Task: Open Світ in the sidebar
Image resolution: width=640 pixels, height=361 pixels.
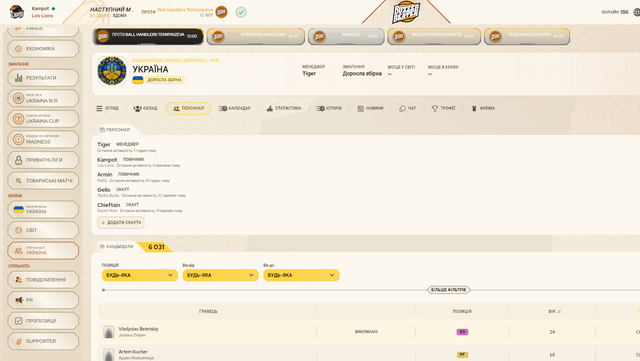Action: tap(43, 230)
